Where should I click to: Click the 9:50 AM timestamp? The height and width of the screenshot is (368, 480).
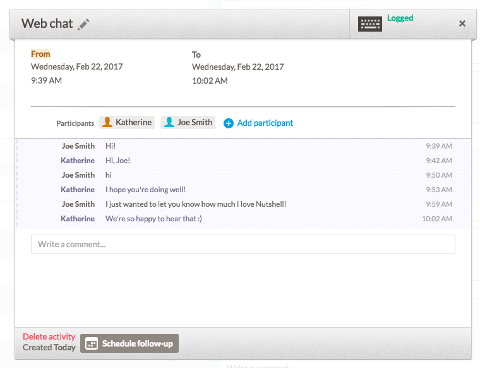pyautogui.click(x=439, y=175)
